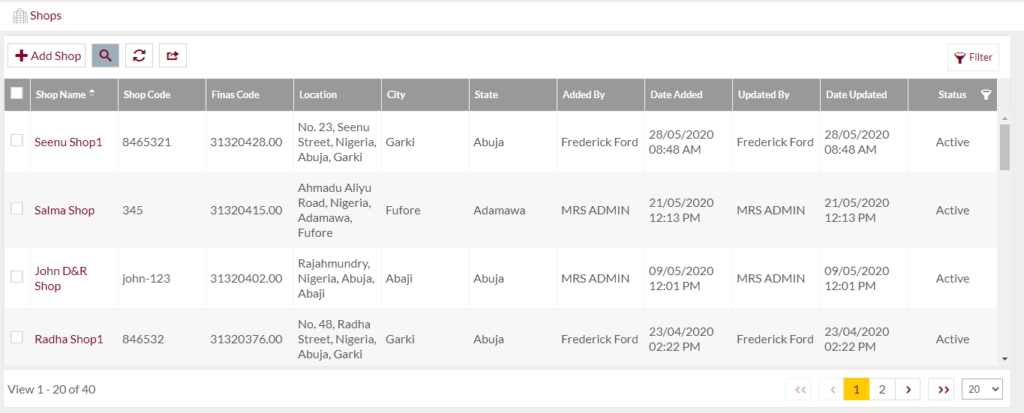Click the Shops building icon
Image resolution: width=1024 pixels, height=413 pixels.
coord(19,15)
